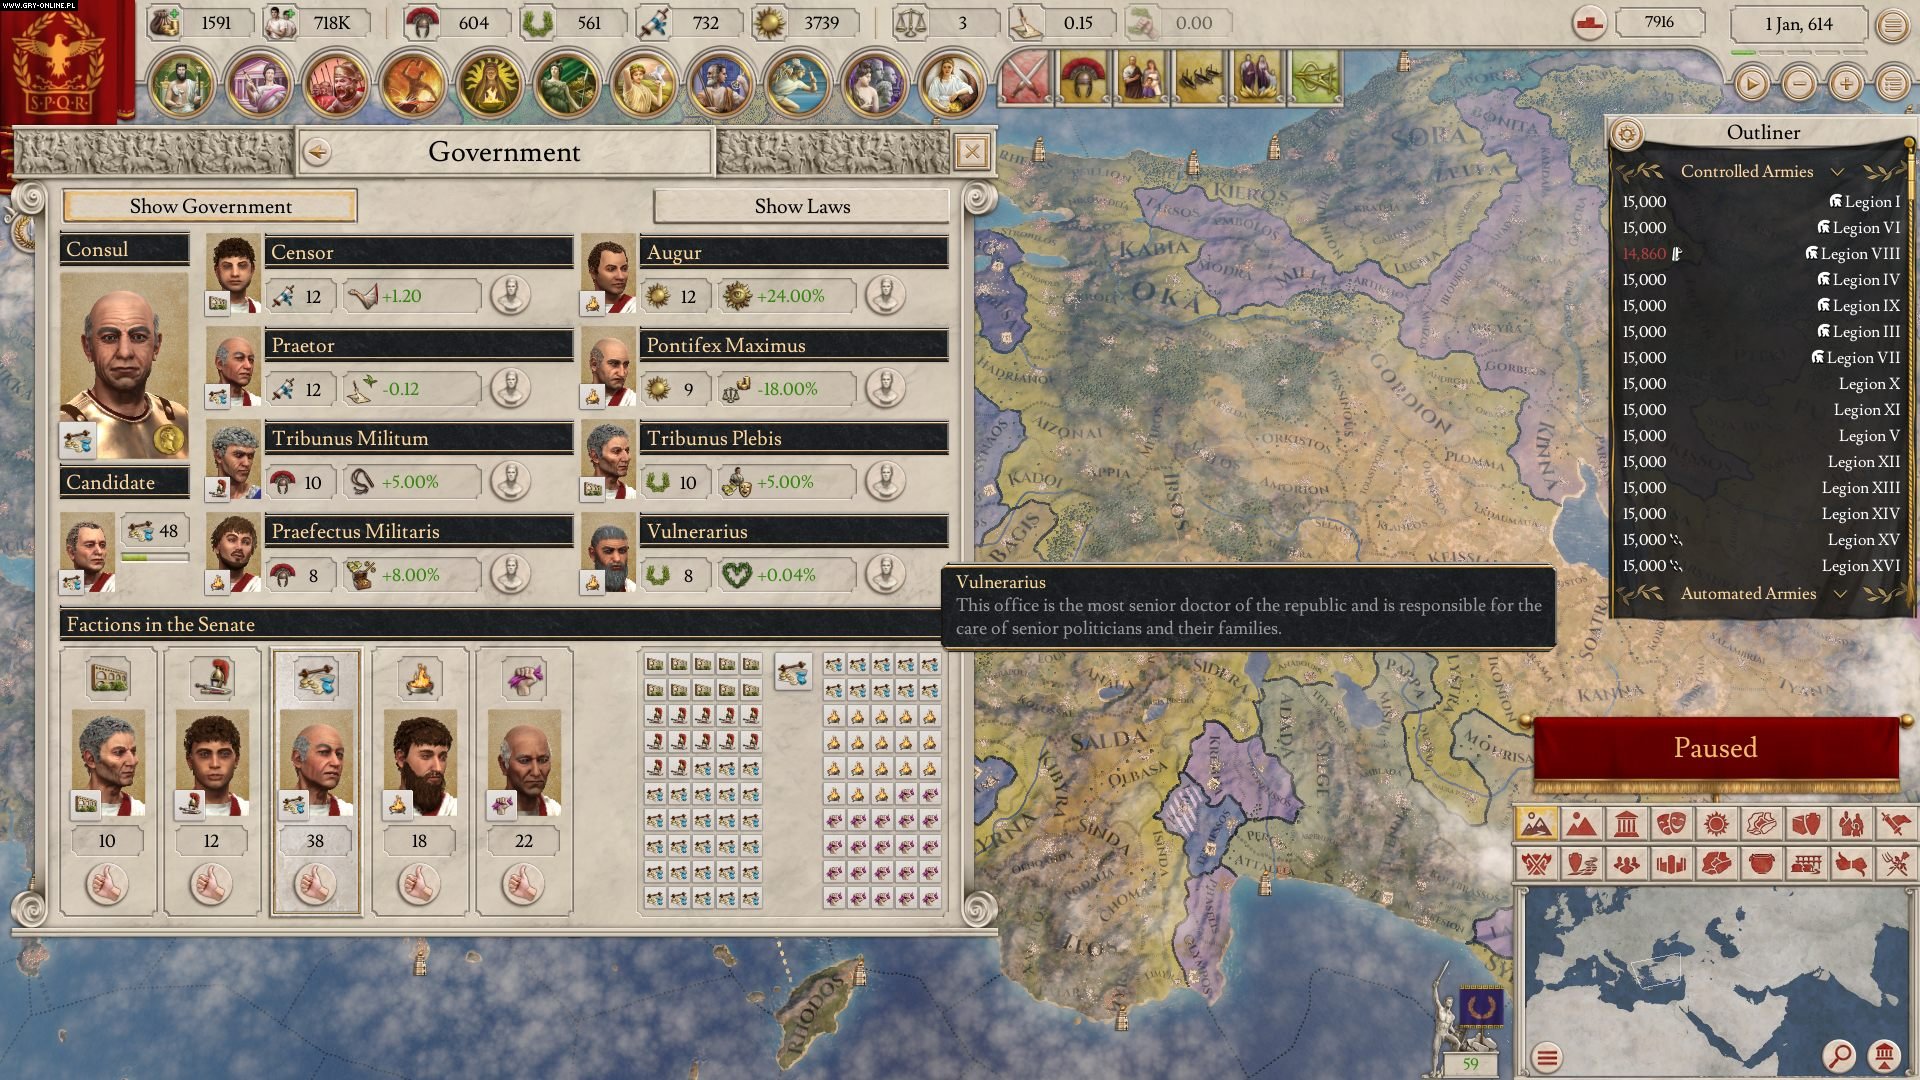Assign a new Censor via silhouette button
Screen dimensions: 1920x1080
[510, 296]
